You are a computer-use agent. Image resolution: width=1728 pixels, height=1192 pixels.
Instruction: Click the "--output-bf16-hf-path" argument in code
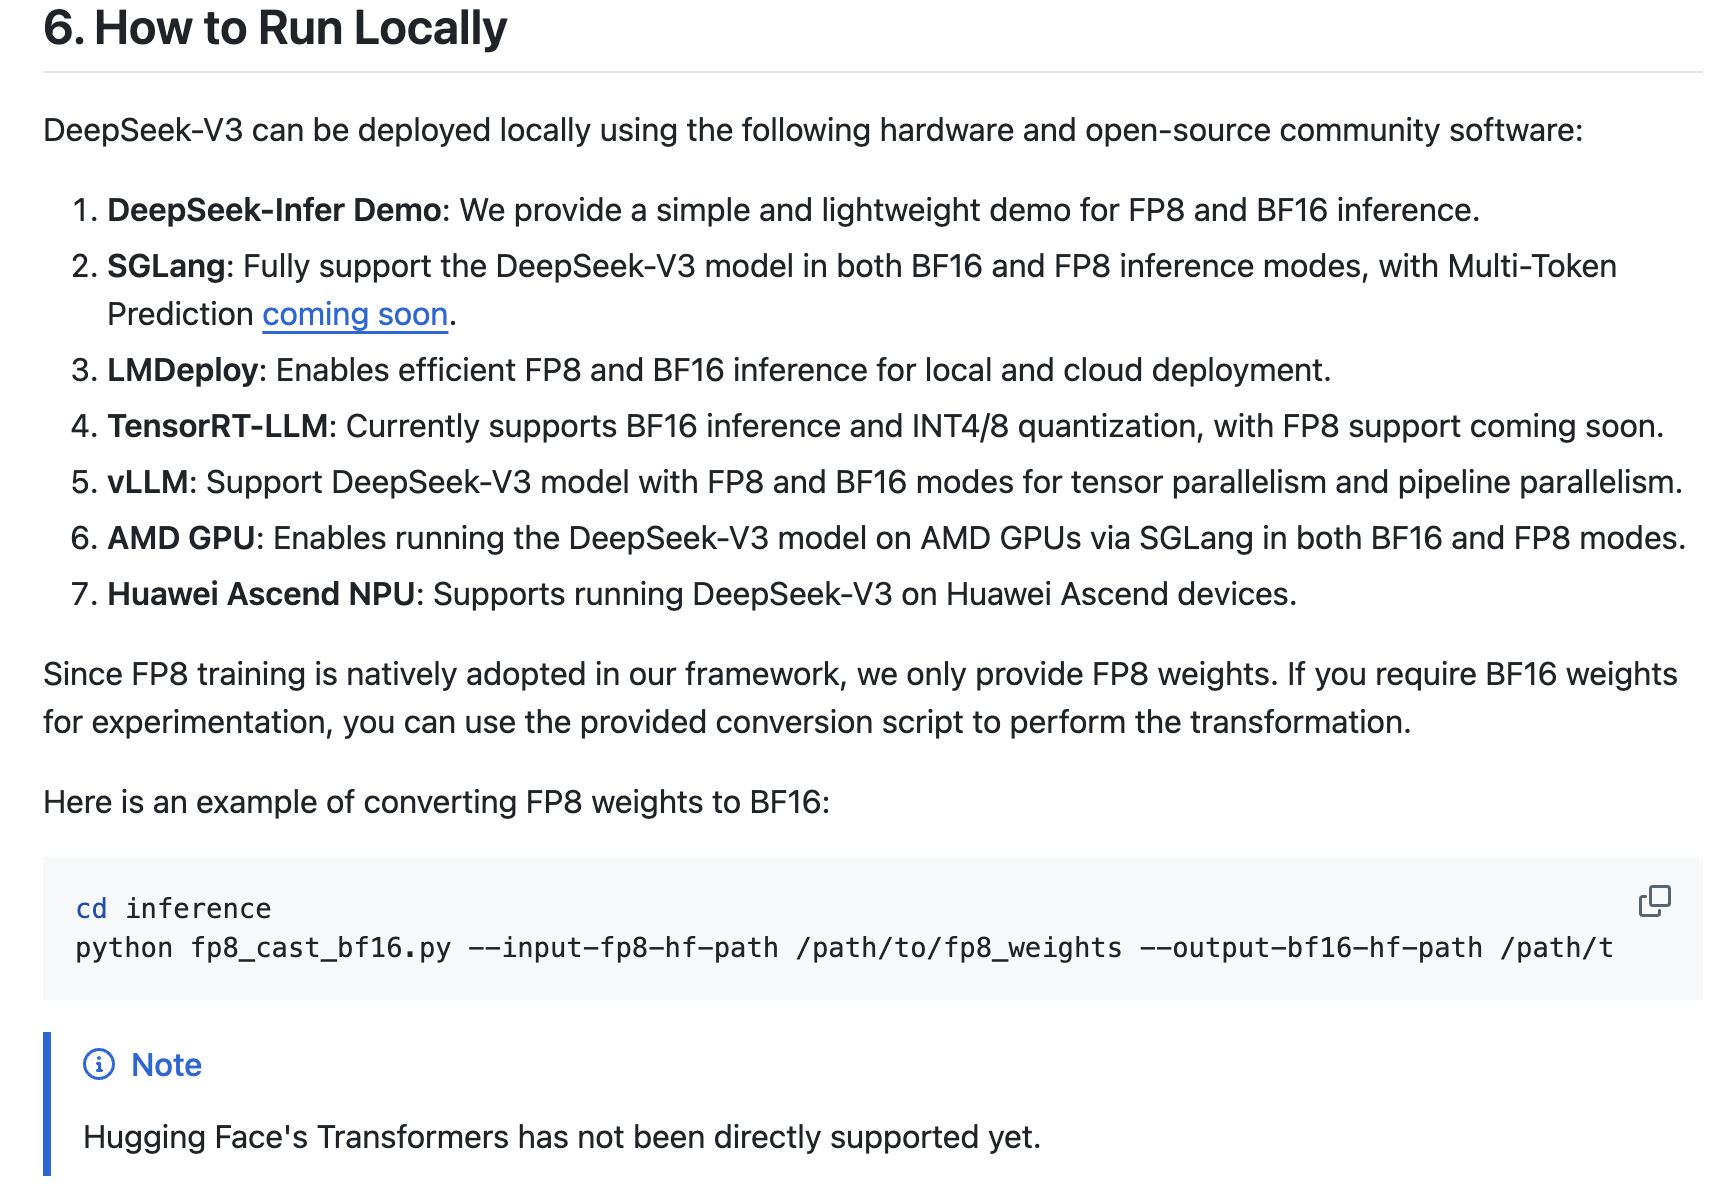tap(1310, 948)
